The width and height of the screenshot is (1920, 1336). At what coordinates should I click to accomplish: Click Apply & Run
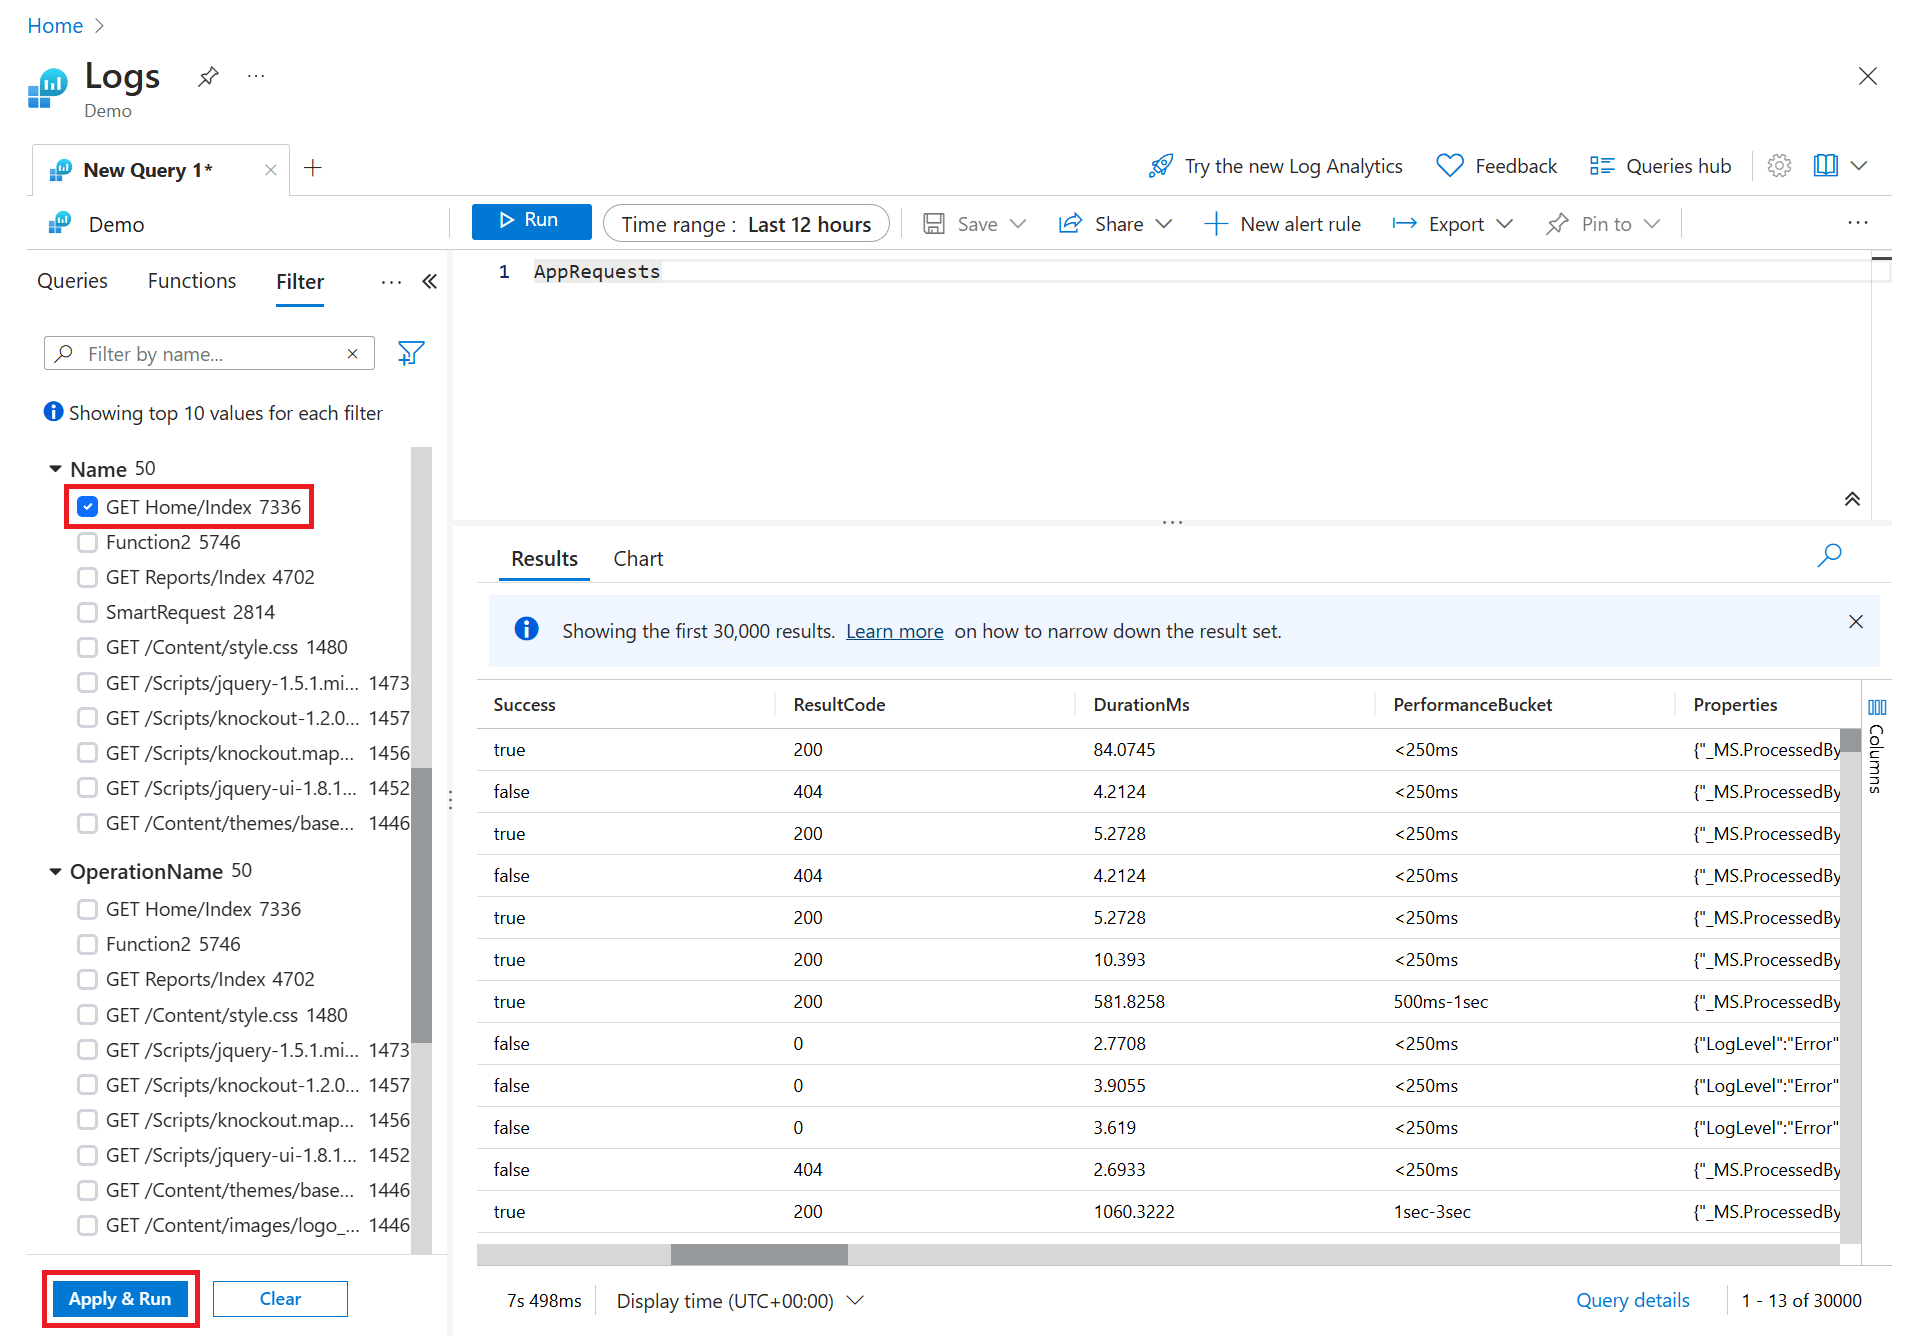tap(120, 1298)
